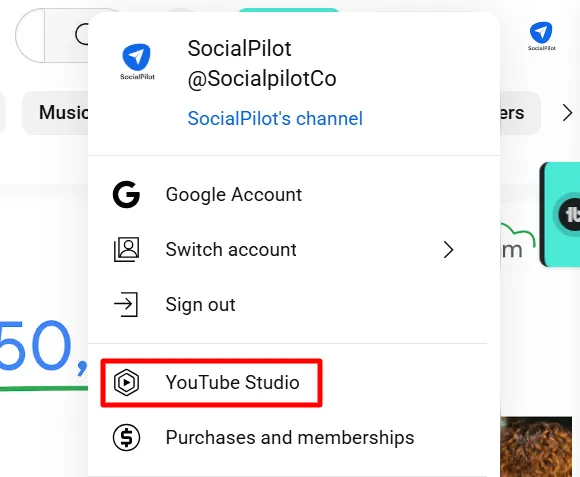Click the category chip ending in 'ers'
Image resolution: width=580 pixels, height=477 pixels.
pos(520,113)
